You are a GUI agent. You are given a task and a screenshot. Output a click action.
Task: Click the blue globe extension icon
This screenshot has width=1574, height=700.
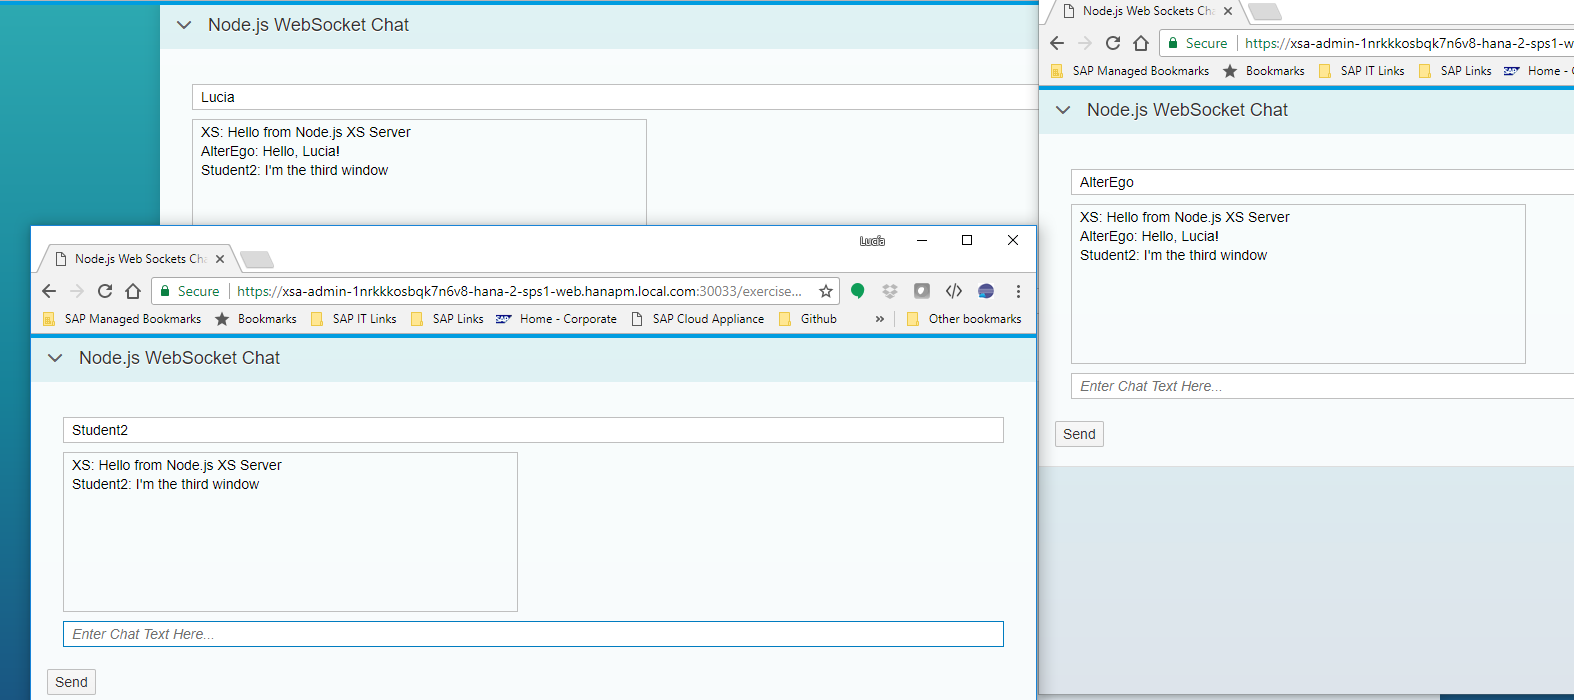pyautogui.click(x=986, y=291)
